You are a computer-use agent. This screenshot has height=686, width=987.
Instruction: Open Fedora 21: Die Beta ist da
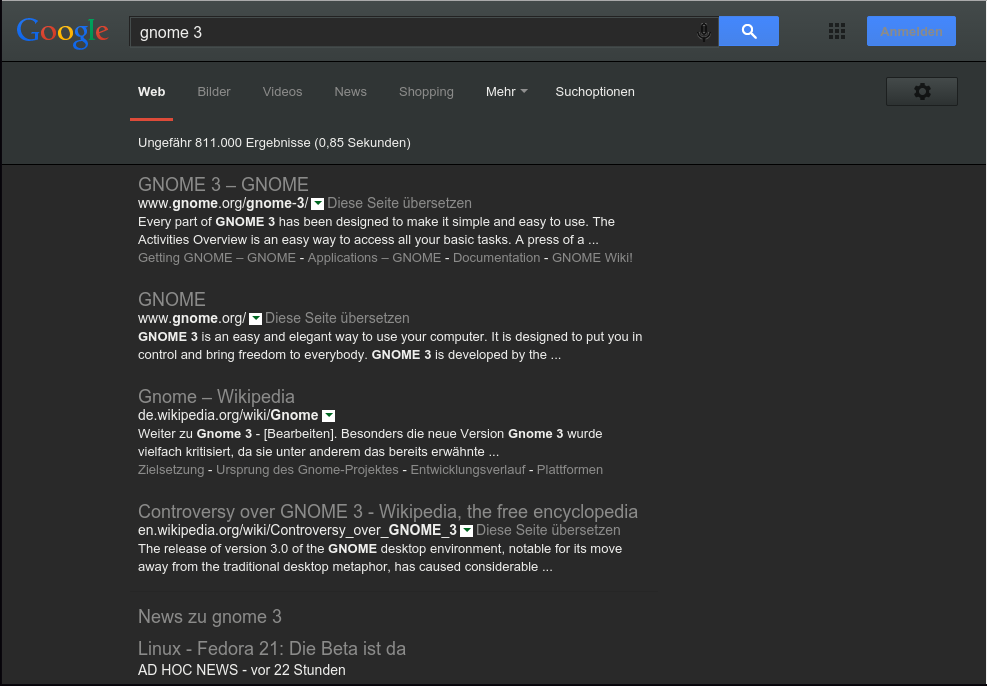[x=272, y=649]
